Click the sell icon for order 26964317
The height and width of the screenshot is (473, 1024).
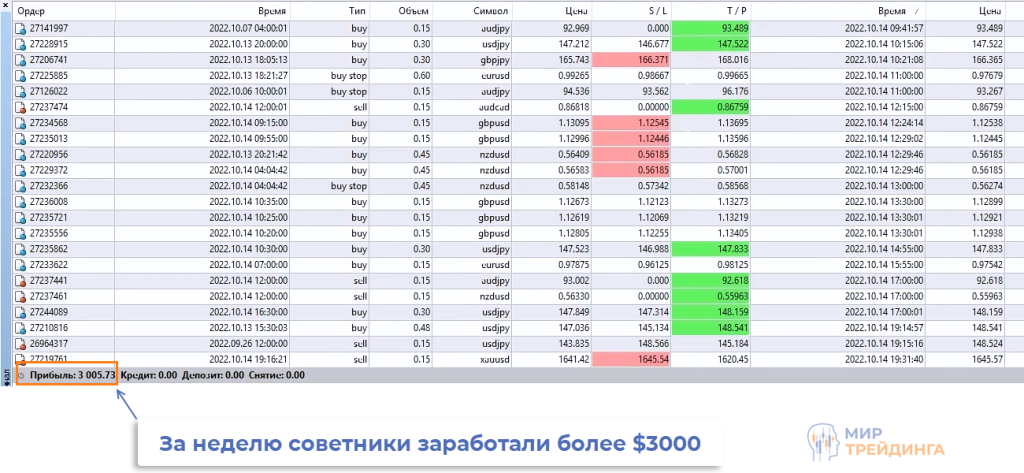click(20, 343)
